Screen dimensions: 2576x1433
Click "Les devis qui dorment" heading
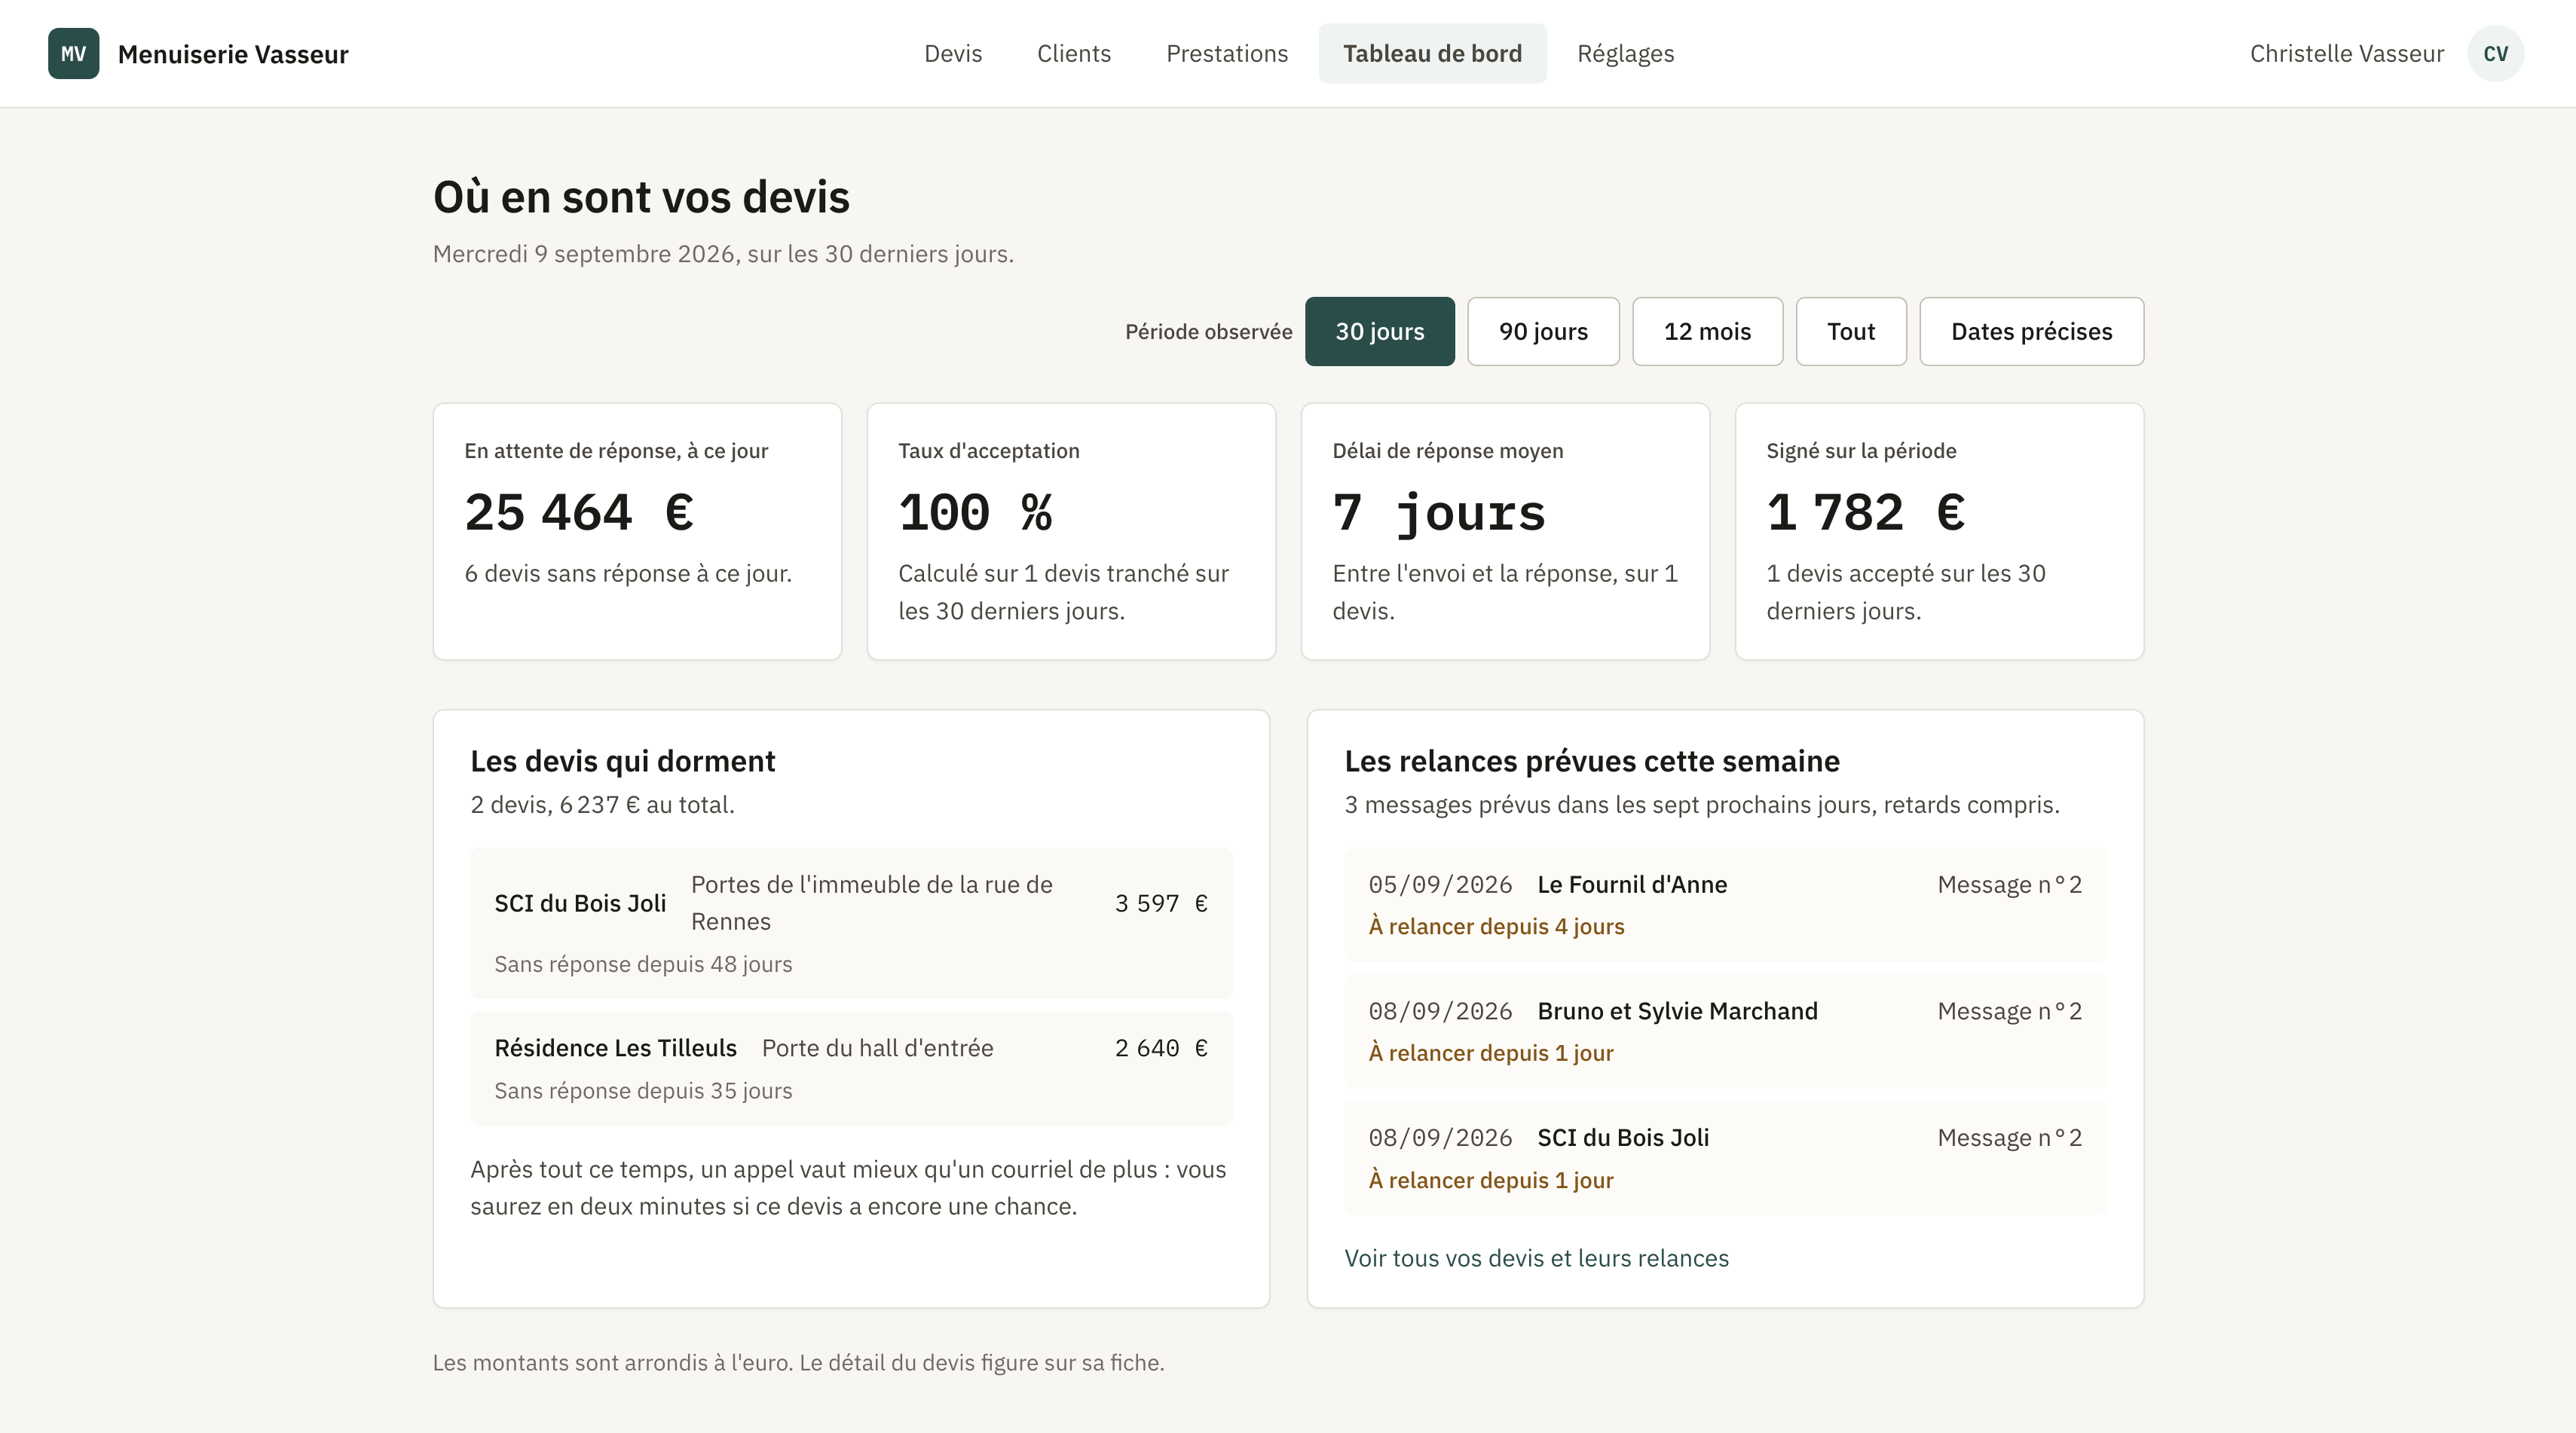(623, 761)
